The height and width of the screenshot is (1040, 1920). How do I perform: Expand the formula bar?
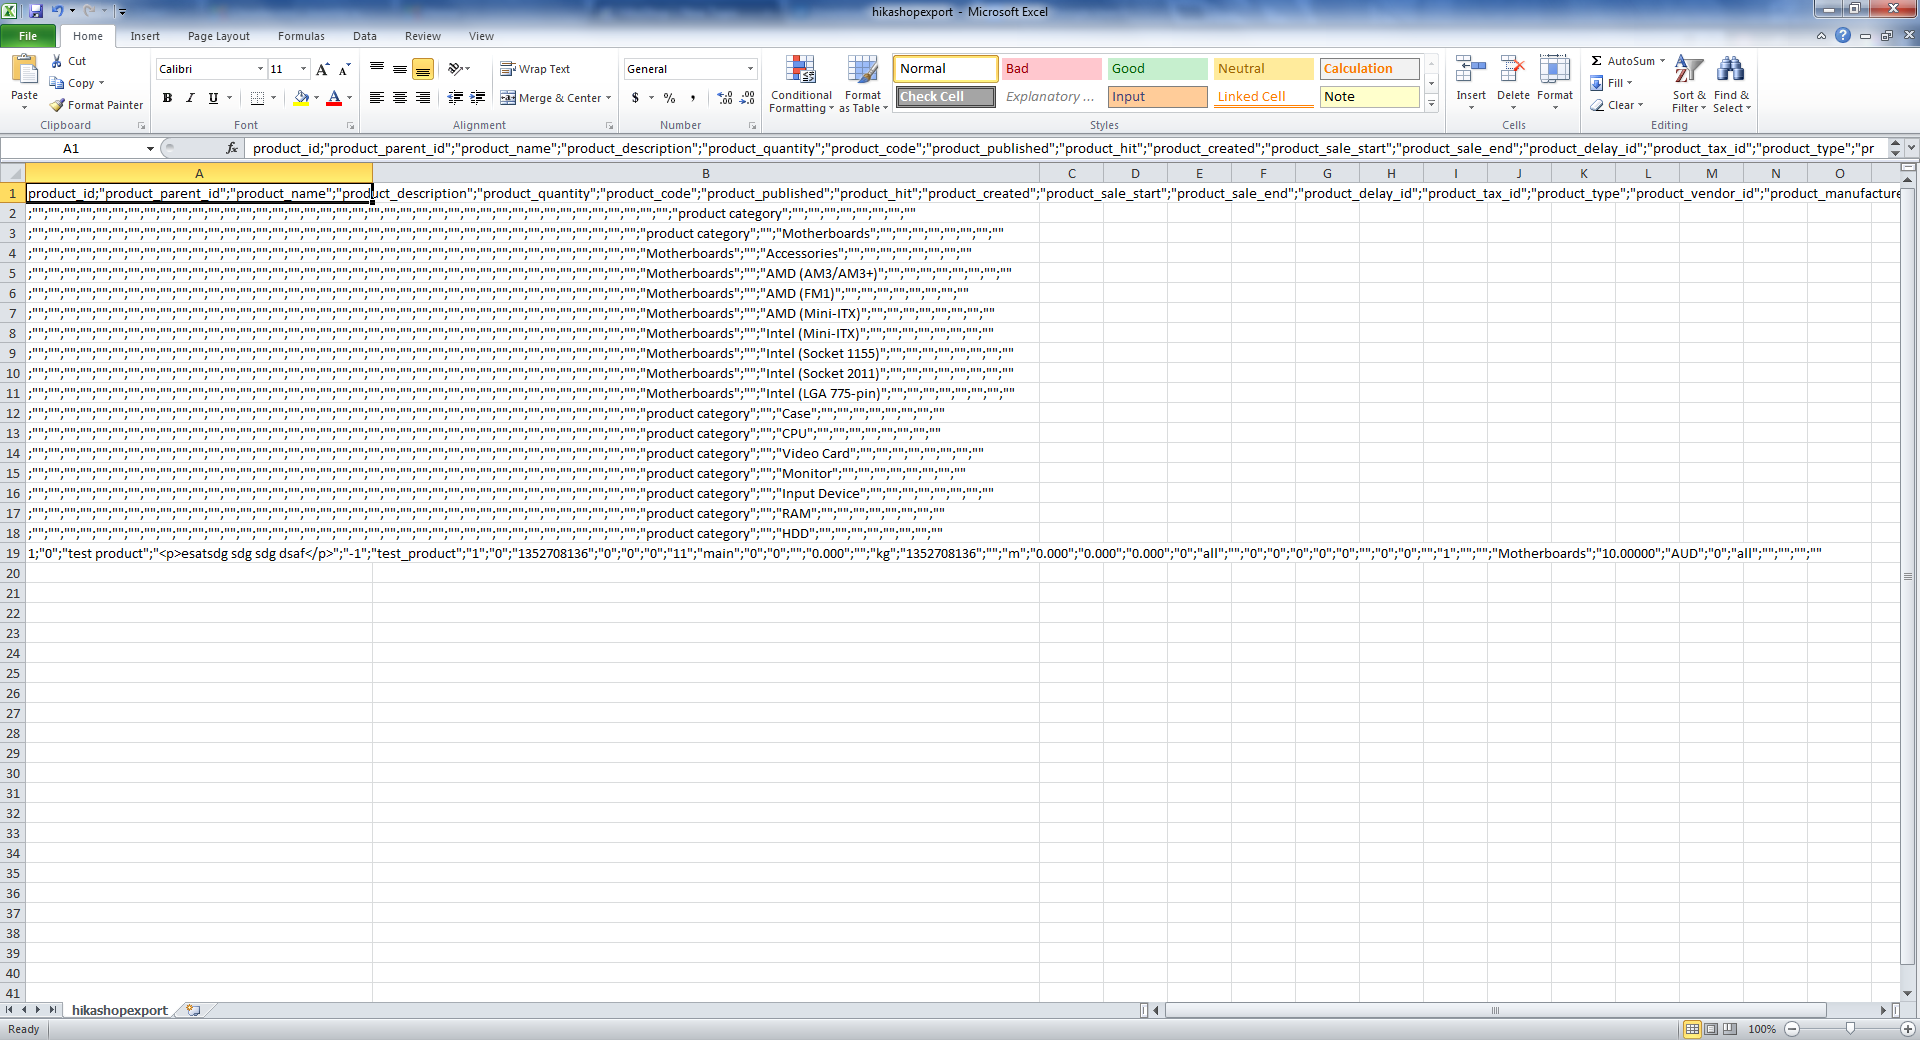(1911, 148)
